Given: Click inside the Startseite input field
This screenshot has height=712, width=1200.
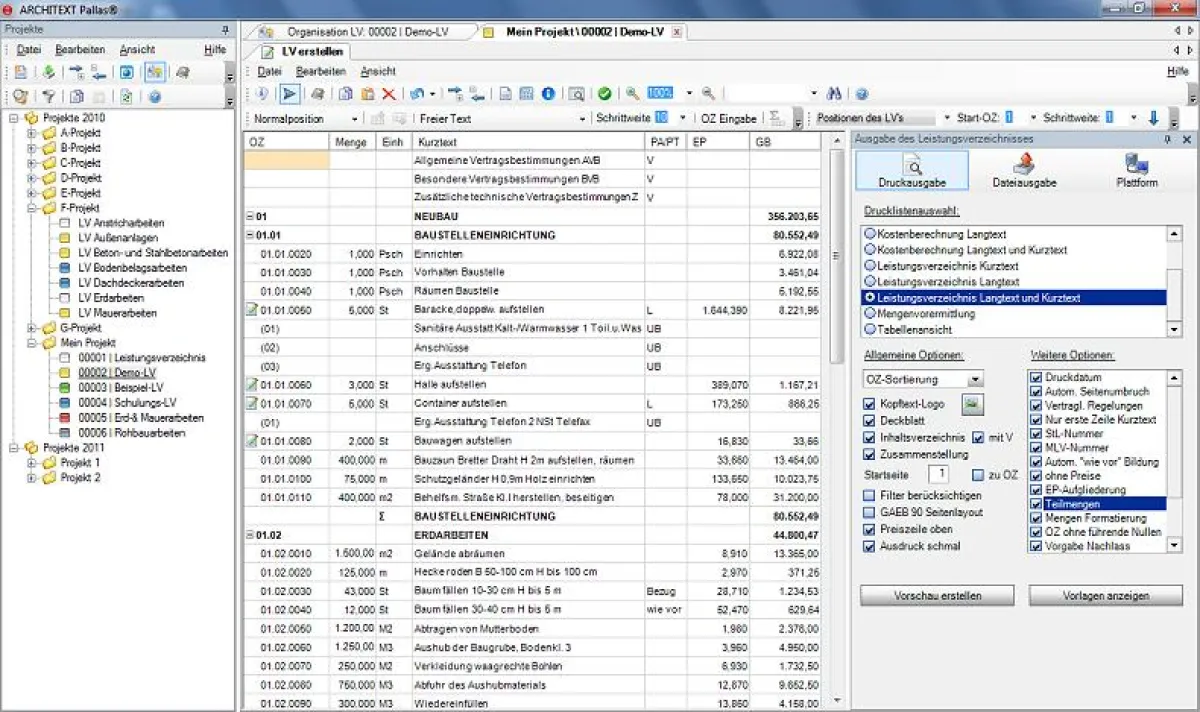Looking at the screenshot, I should point(938,474).
